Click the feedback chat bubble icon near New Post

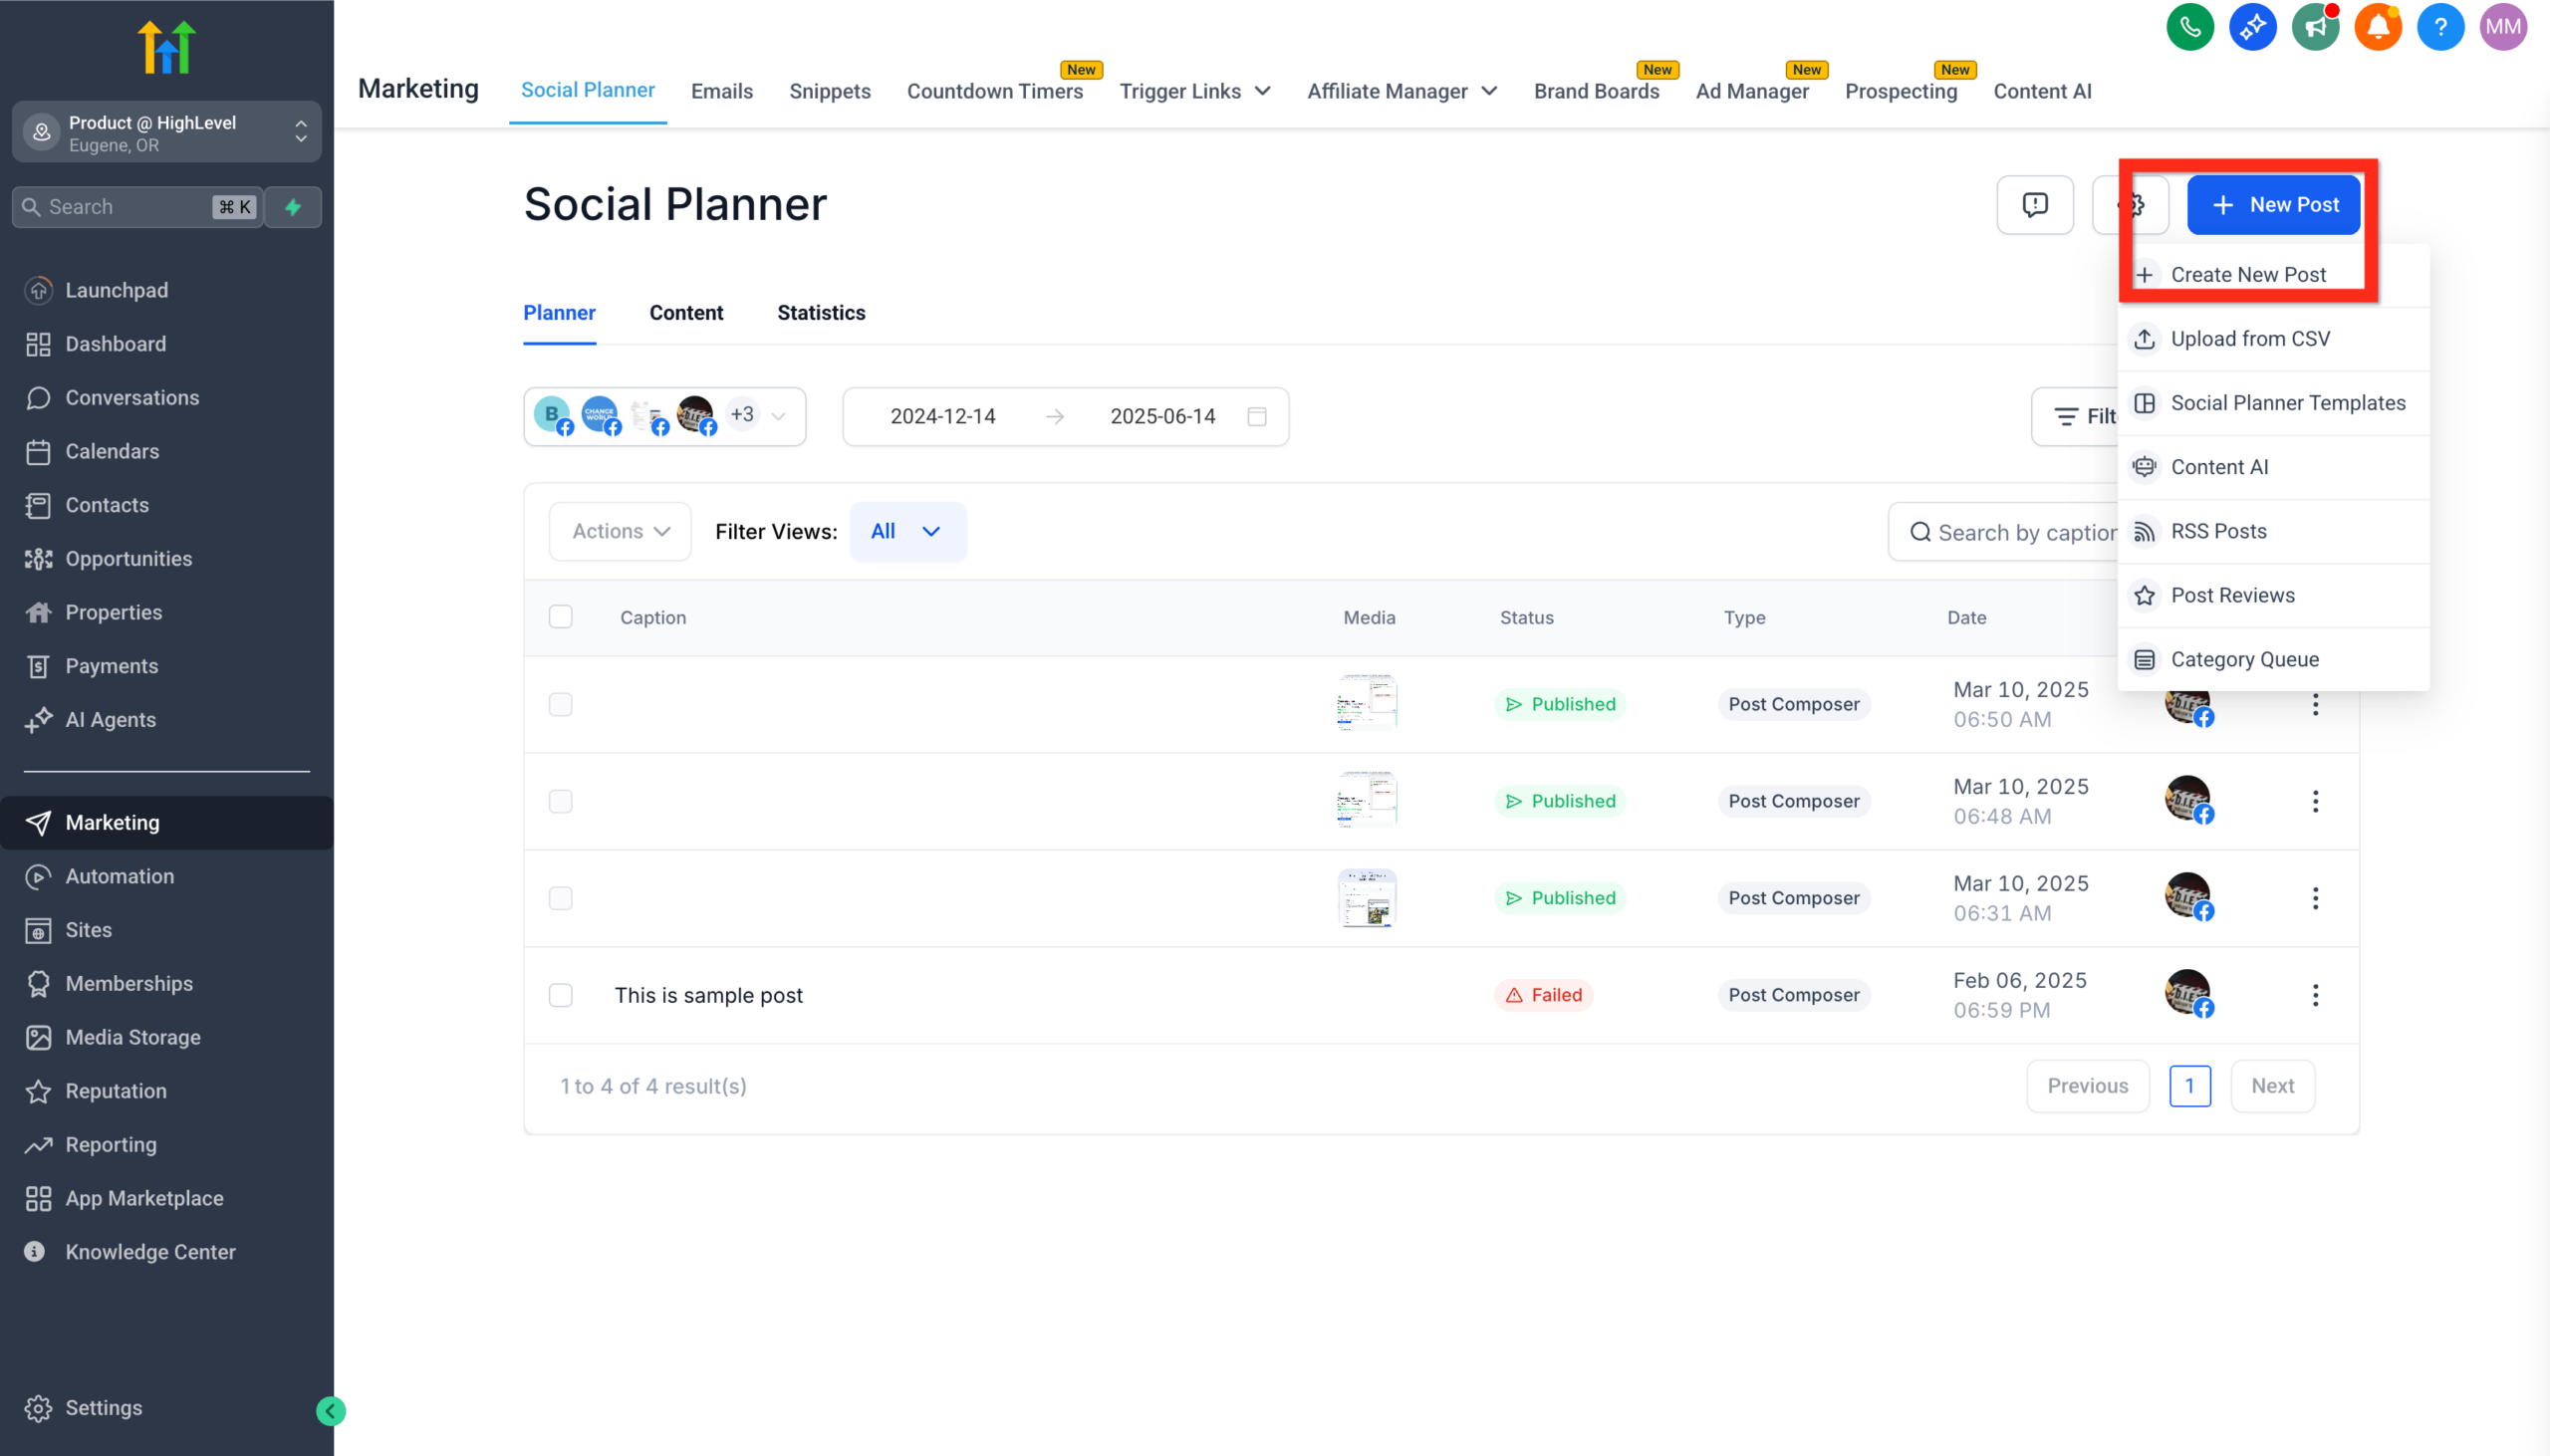tap(2034, 204)
